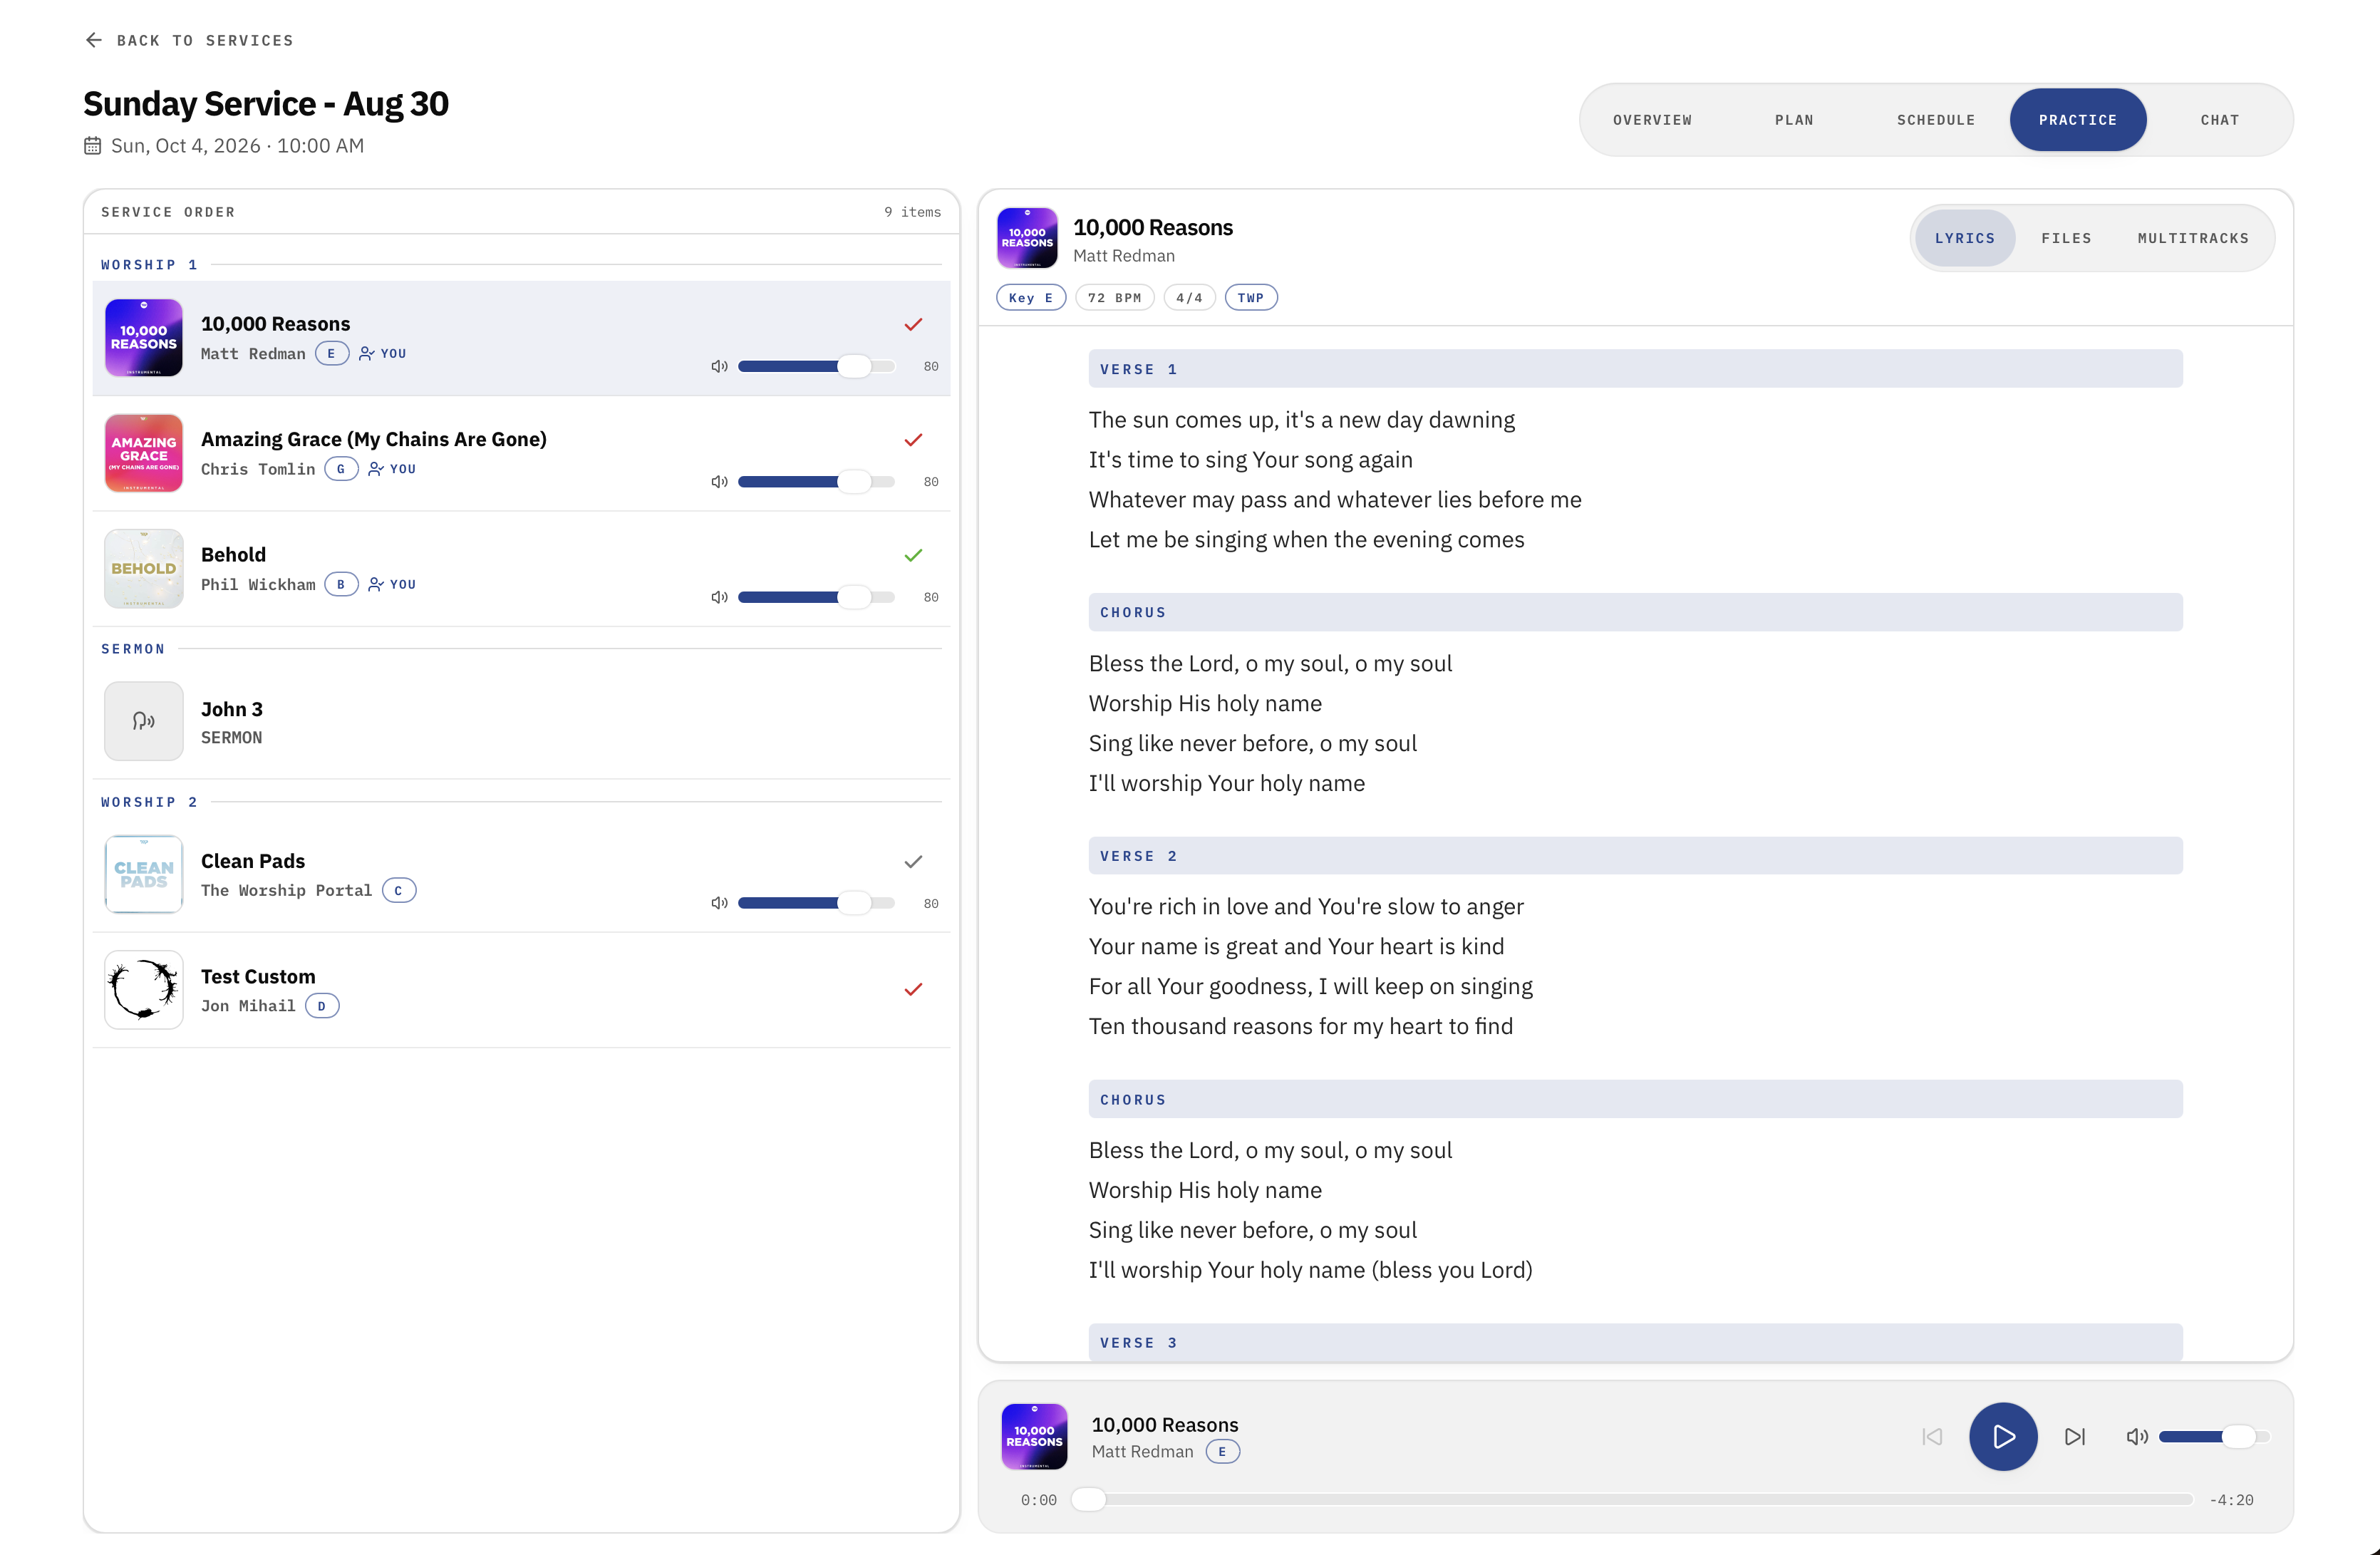The width and height of the screenshot is (2380, 1555).
Task: Click the Back to Services link
Action: (189, 40)
